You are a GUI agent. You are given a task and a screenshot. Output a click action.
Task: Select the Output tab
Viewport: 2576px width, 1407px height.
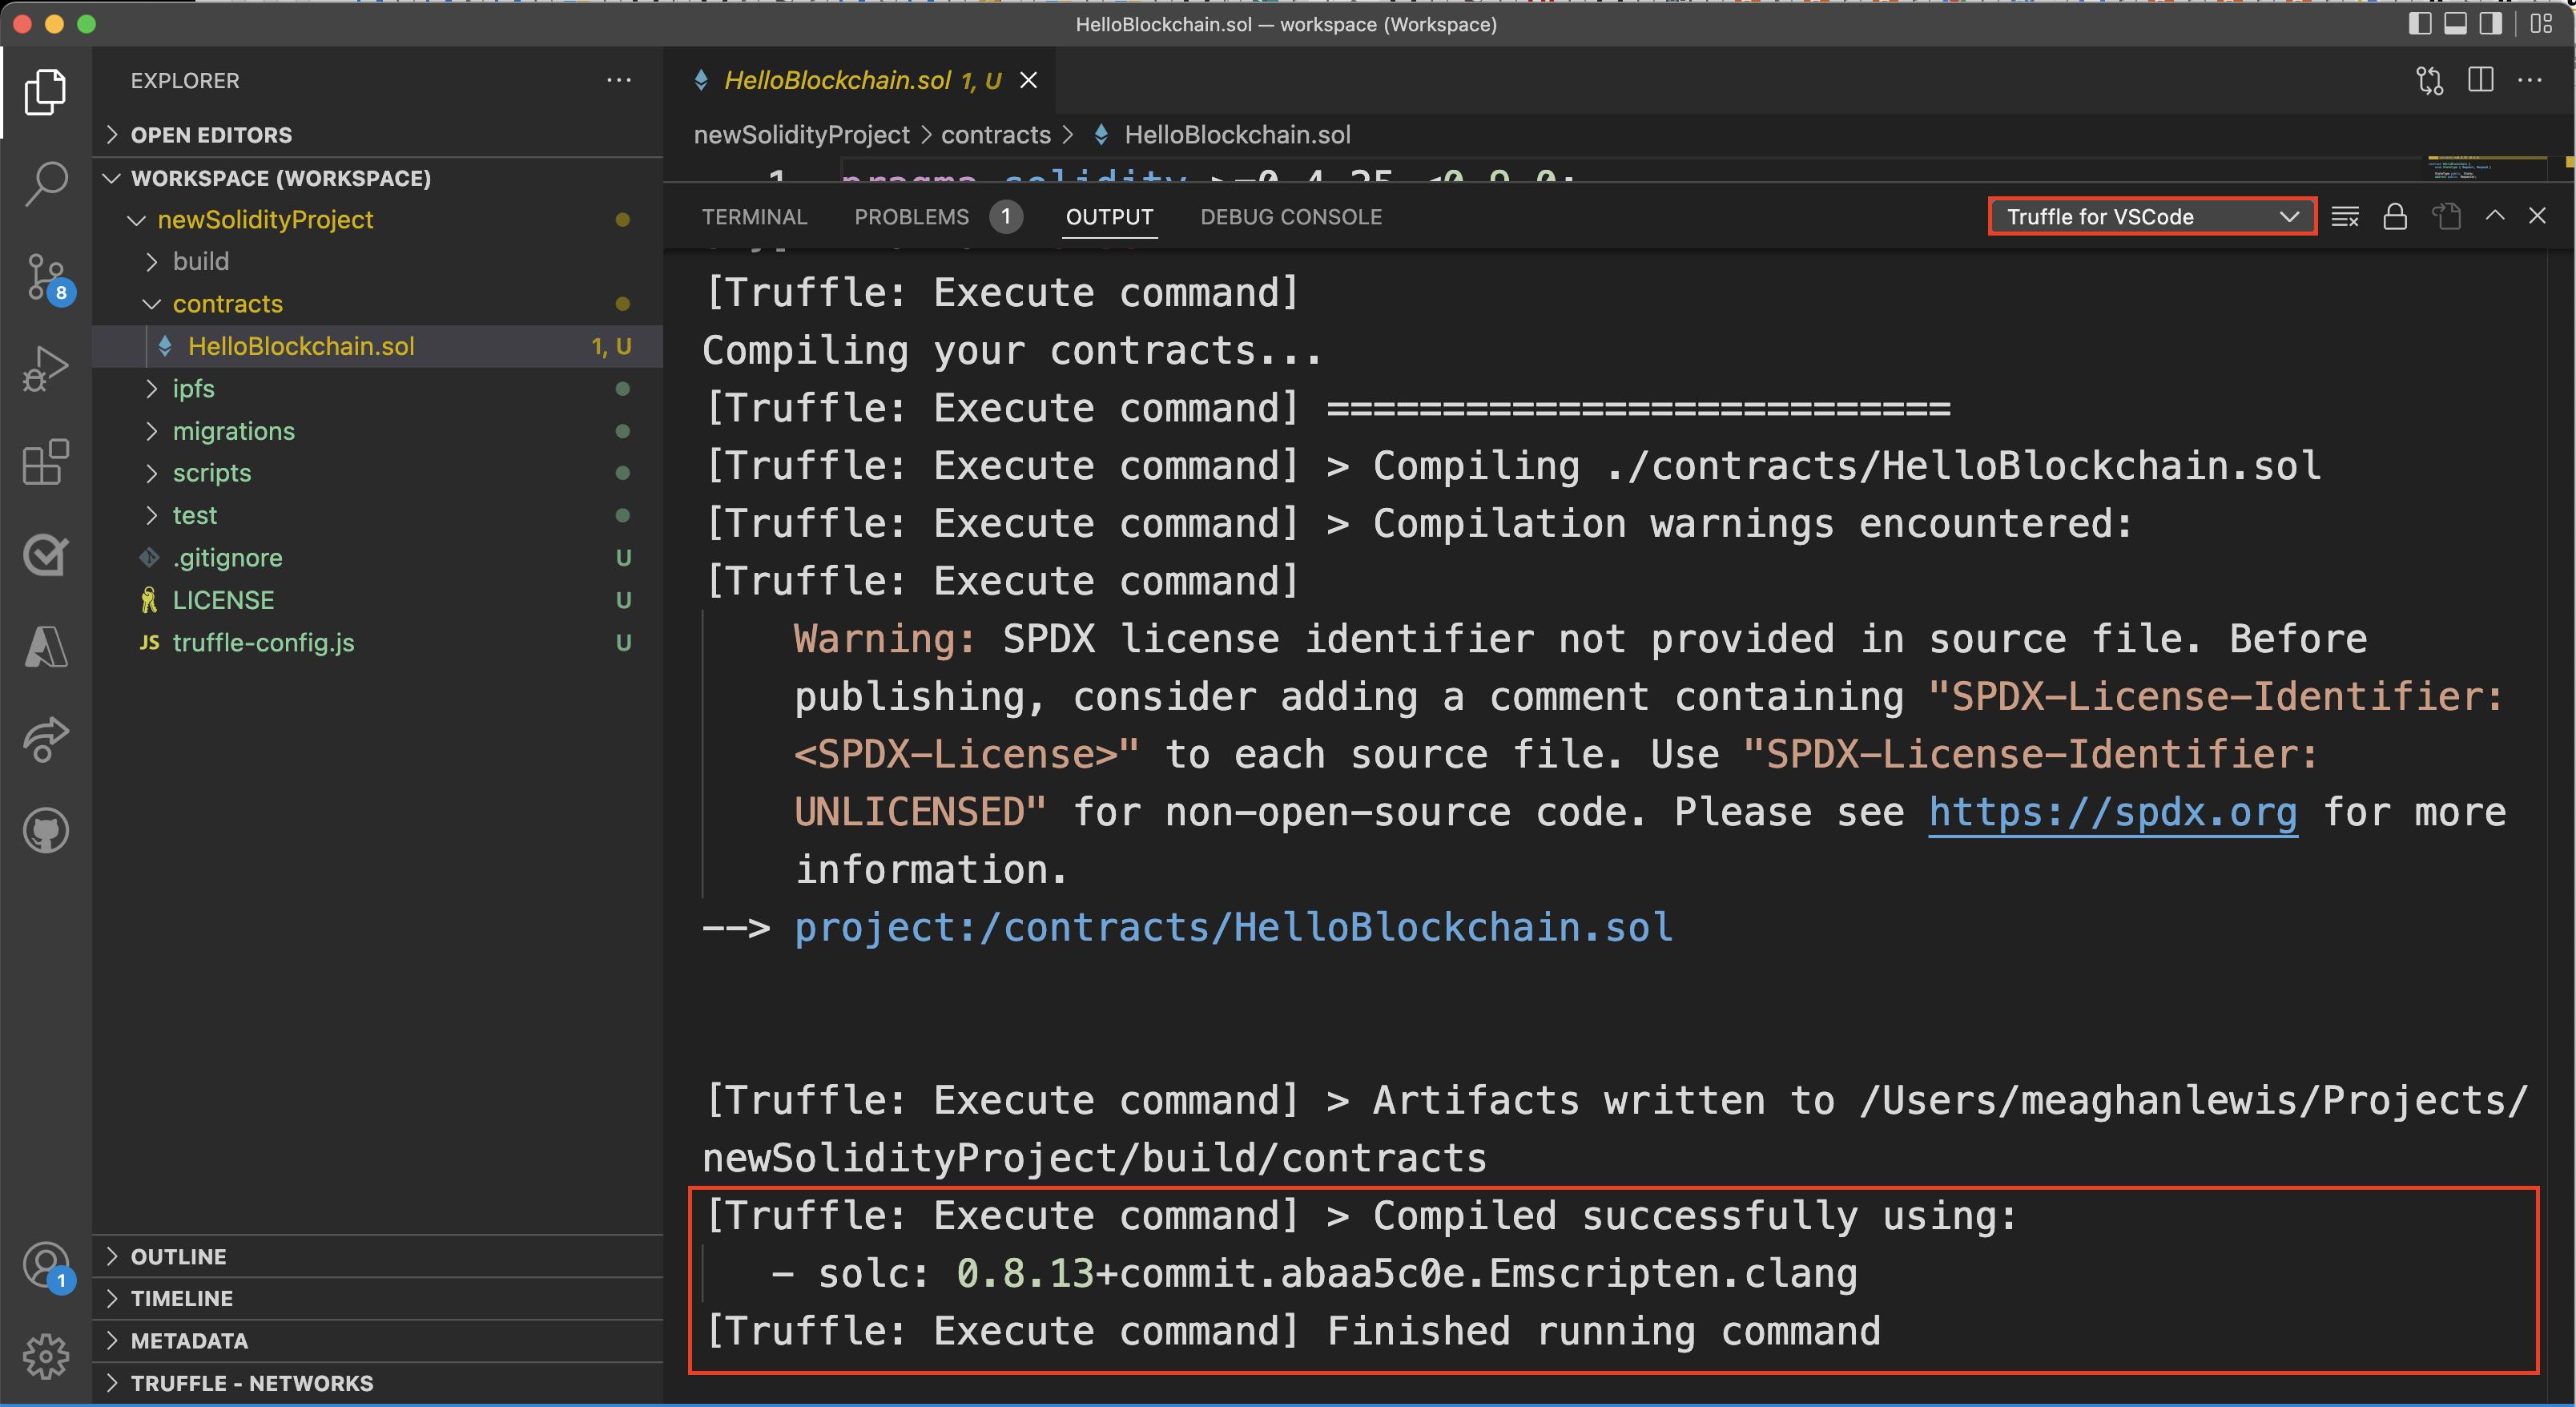pyautogui.click(x=1109, y=217)
